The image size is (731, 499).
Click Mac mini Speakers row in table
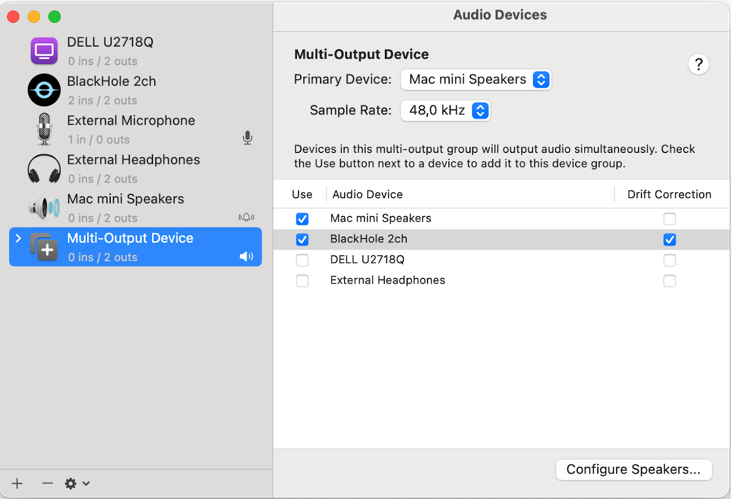502,219
